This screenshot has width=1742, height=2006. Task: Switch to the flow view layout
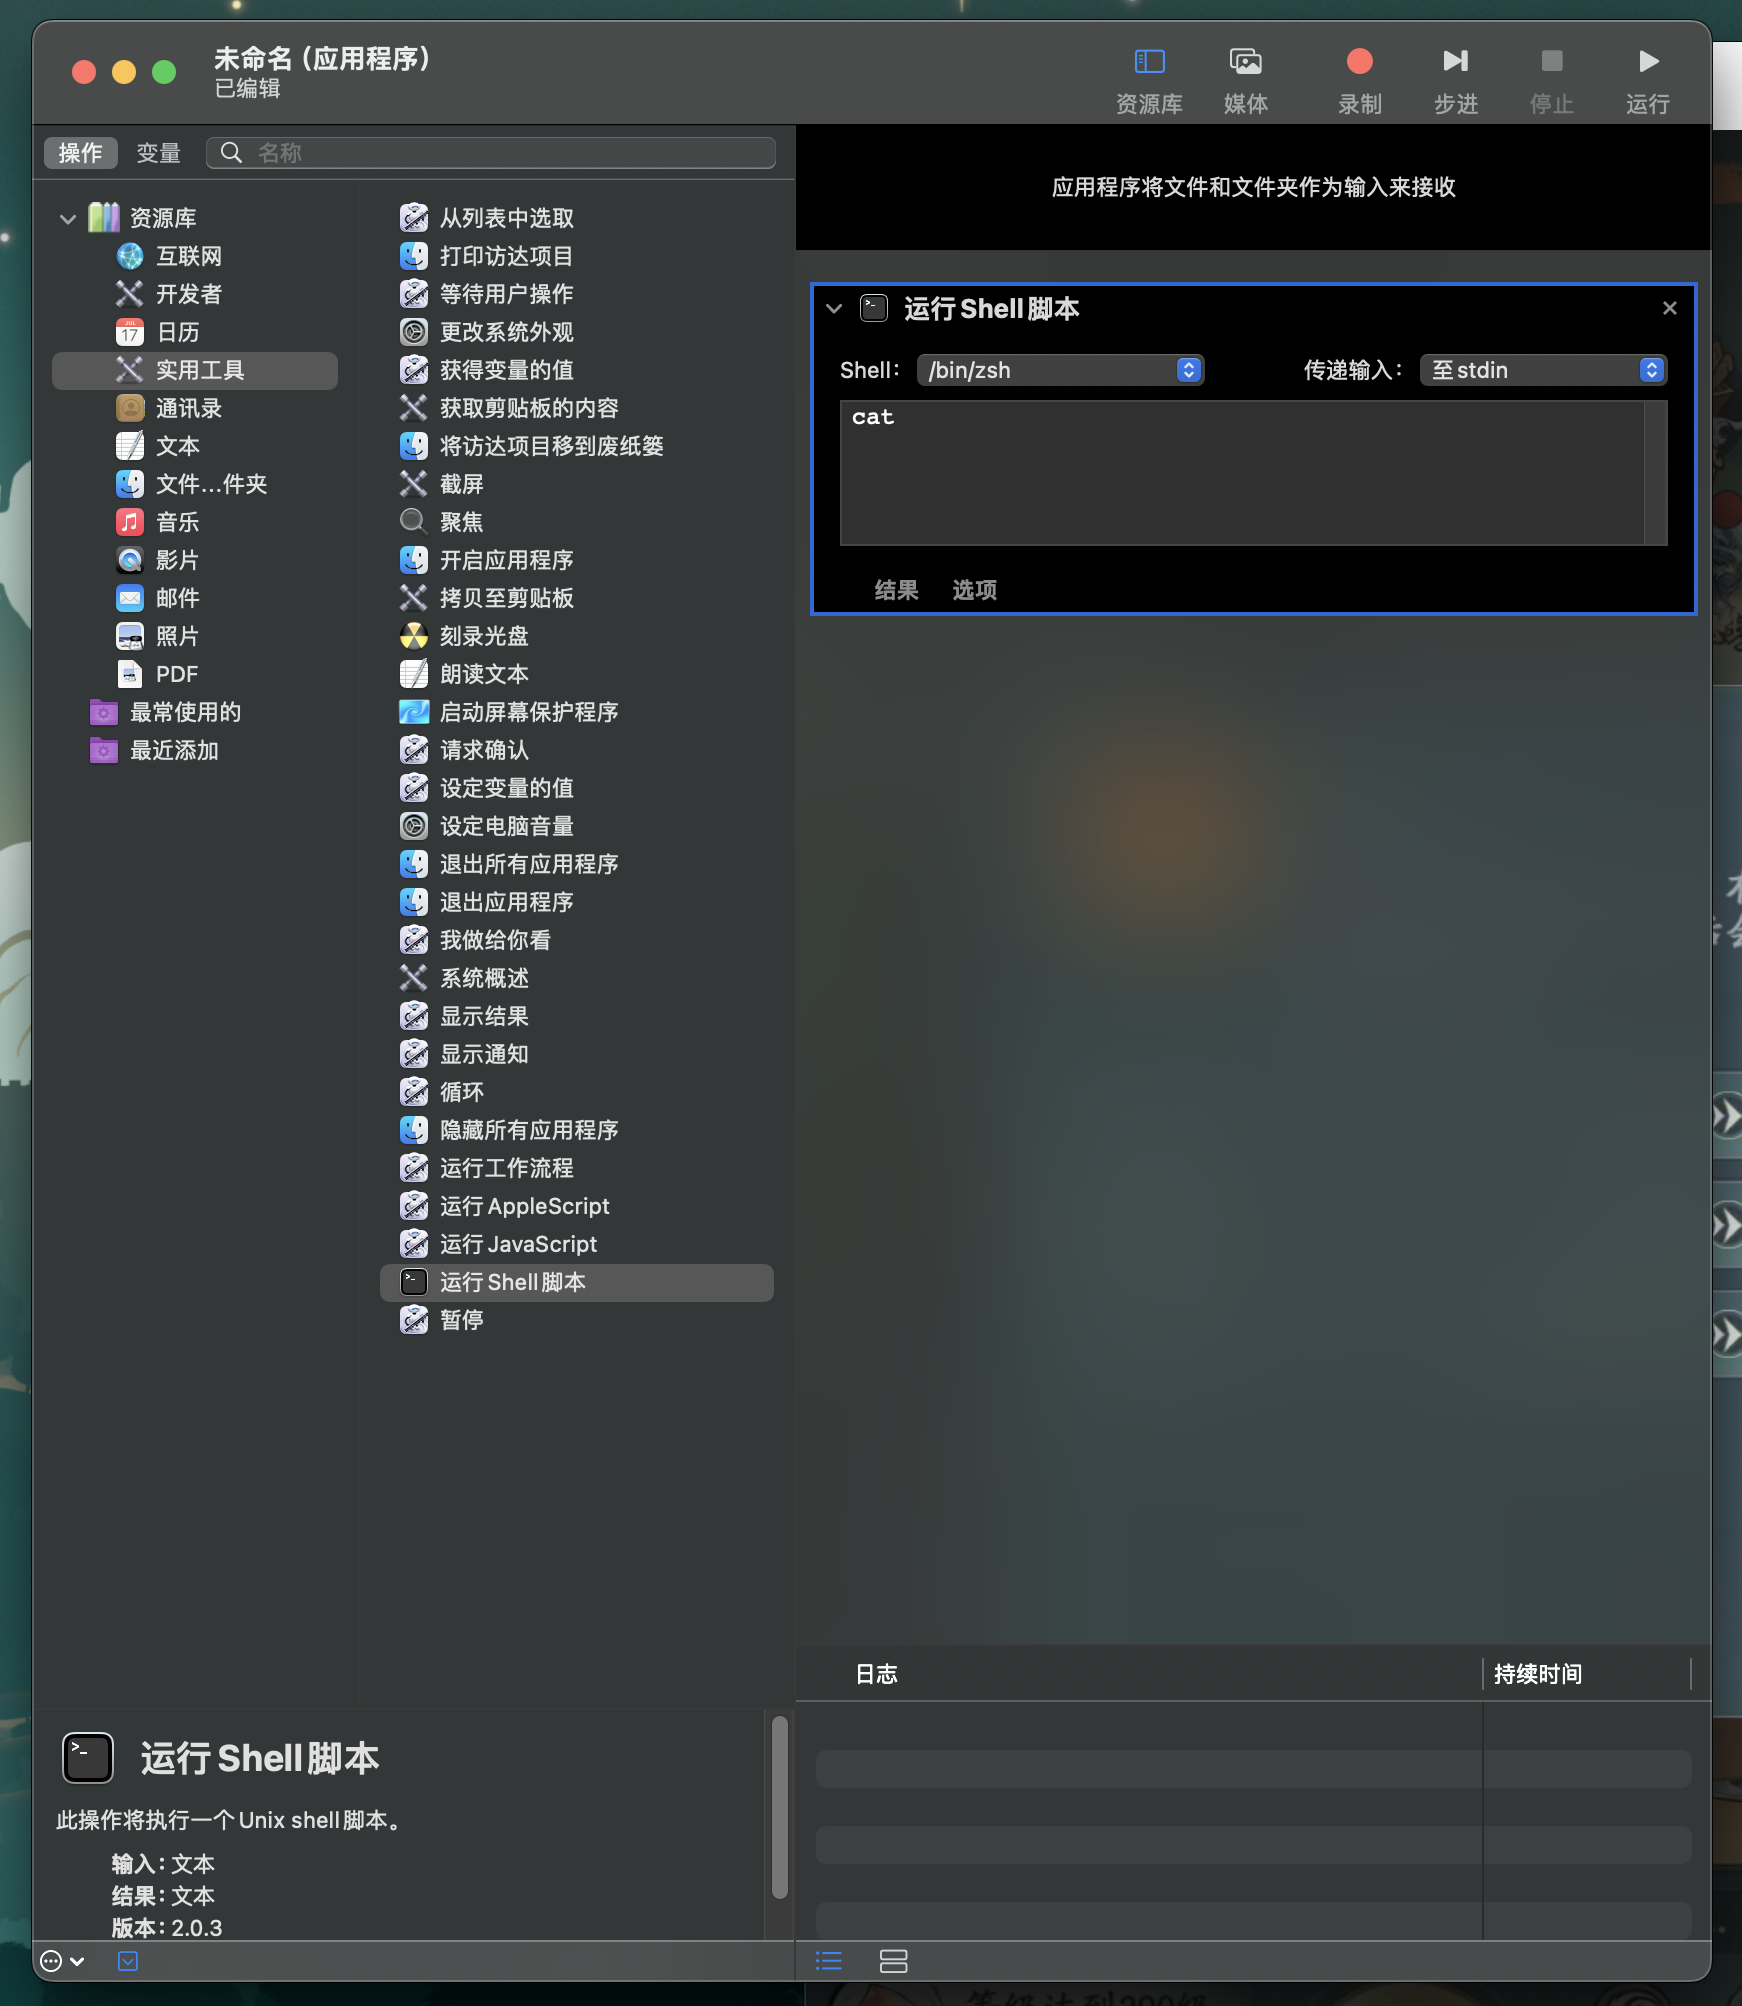click(x=893, y=1961)
